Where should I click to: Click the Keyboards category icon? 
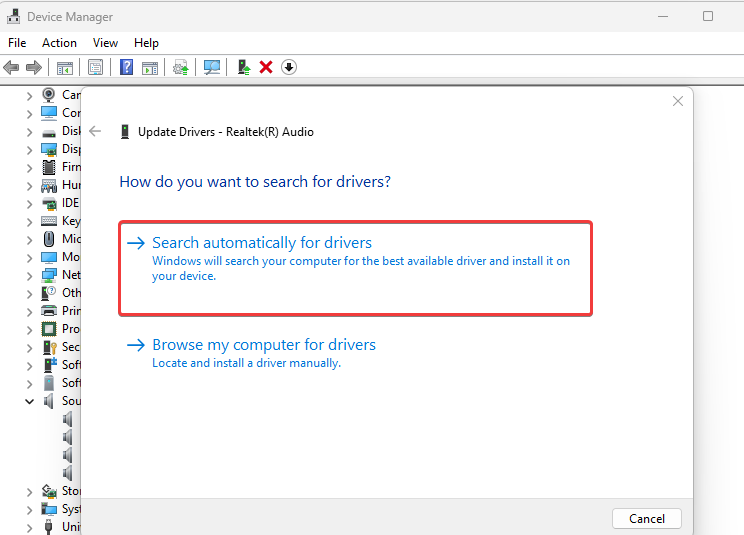[49, 221]
